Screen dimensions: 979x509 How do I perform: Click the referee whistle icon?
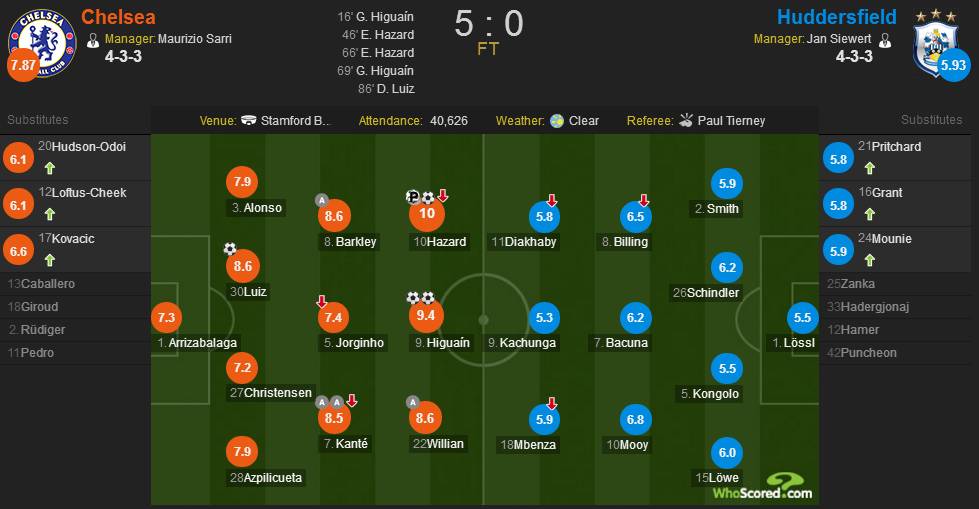[x=686, y=121]
